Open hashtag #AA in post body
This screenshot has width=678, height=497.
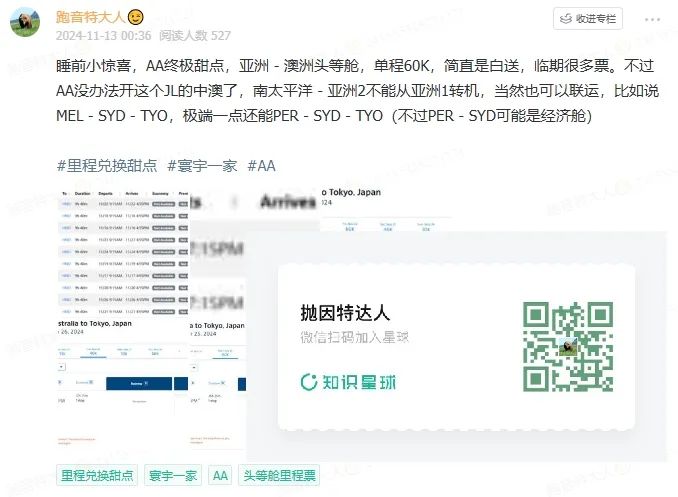(x=261, y=166)
